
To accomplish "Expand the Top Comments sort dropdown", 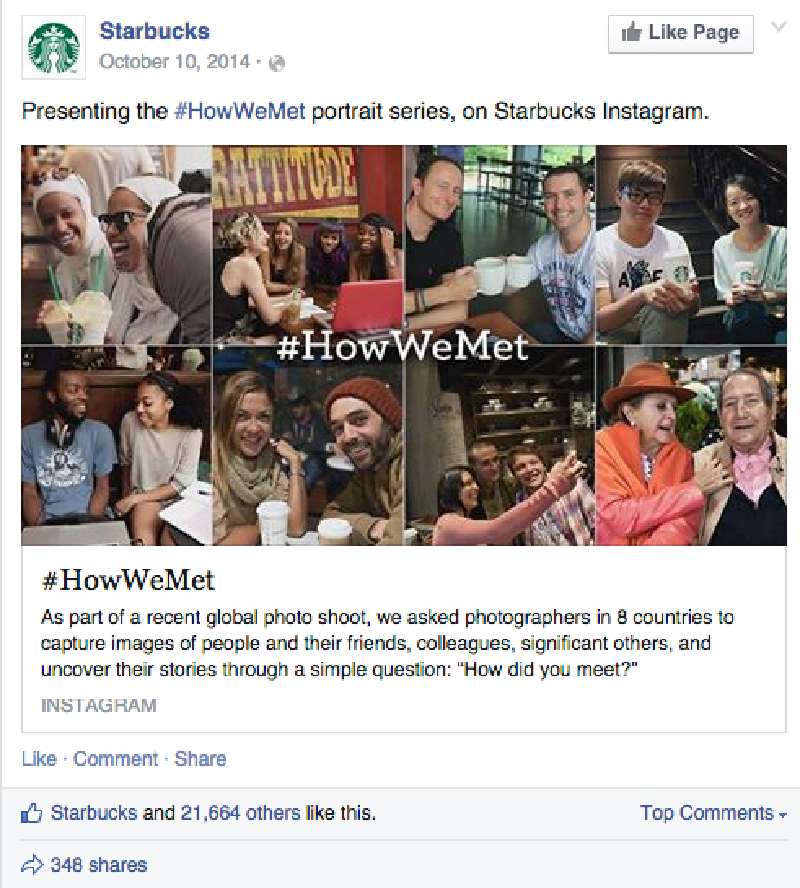I will [x=713, y=813].
